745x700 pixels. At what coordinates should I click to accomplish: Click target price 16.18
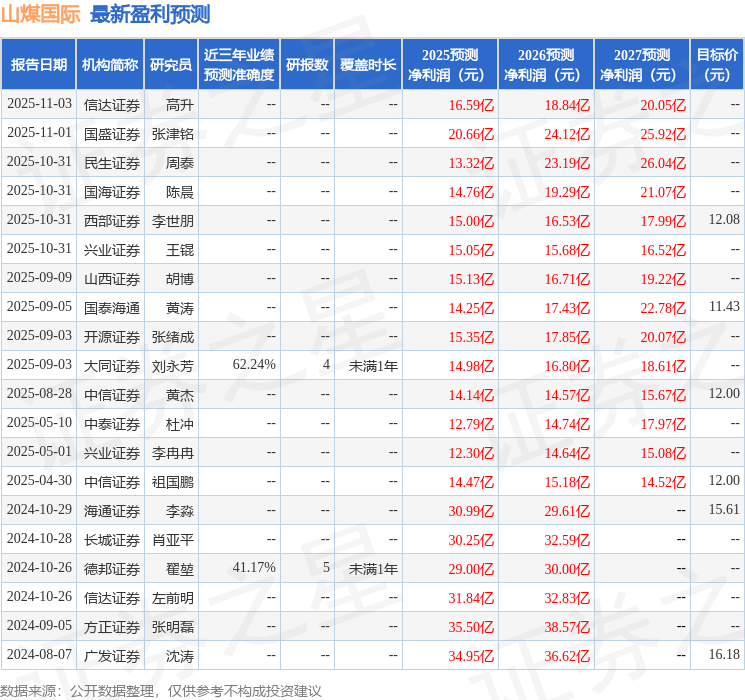point(724,654)
